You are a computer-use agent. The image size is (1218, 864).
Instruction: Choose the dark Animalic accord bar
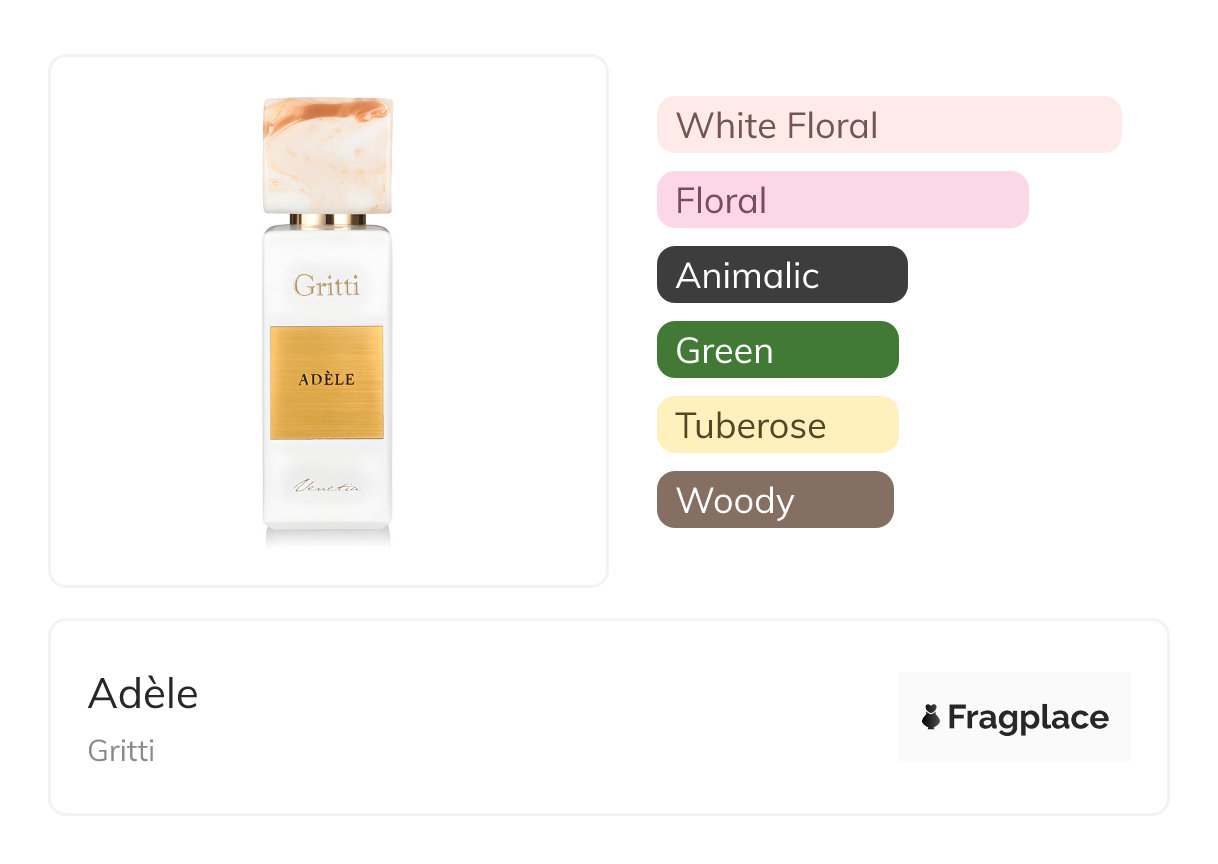781,275
